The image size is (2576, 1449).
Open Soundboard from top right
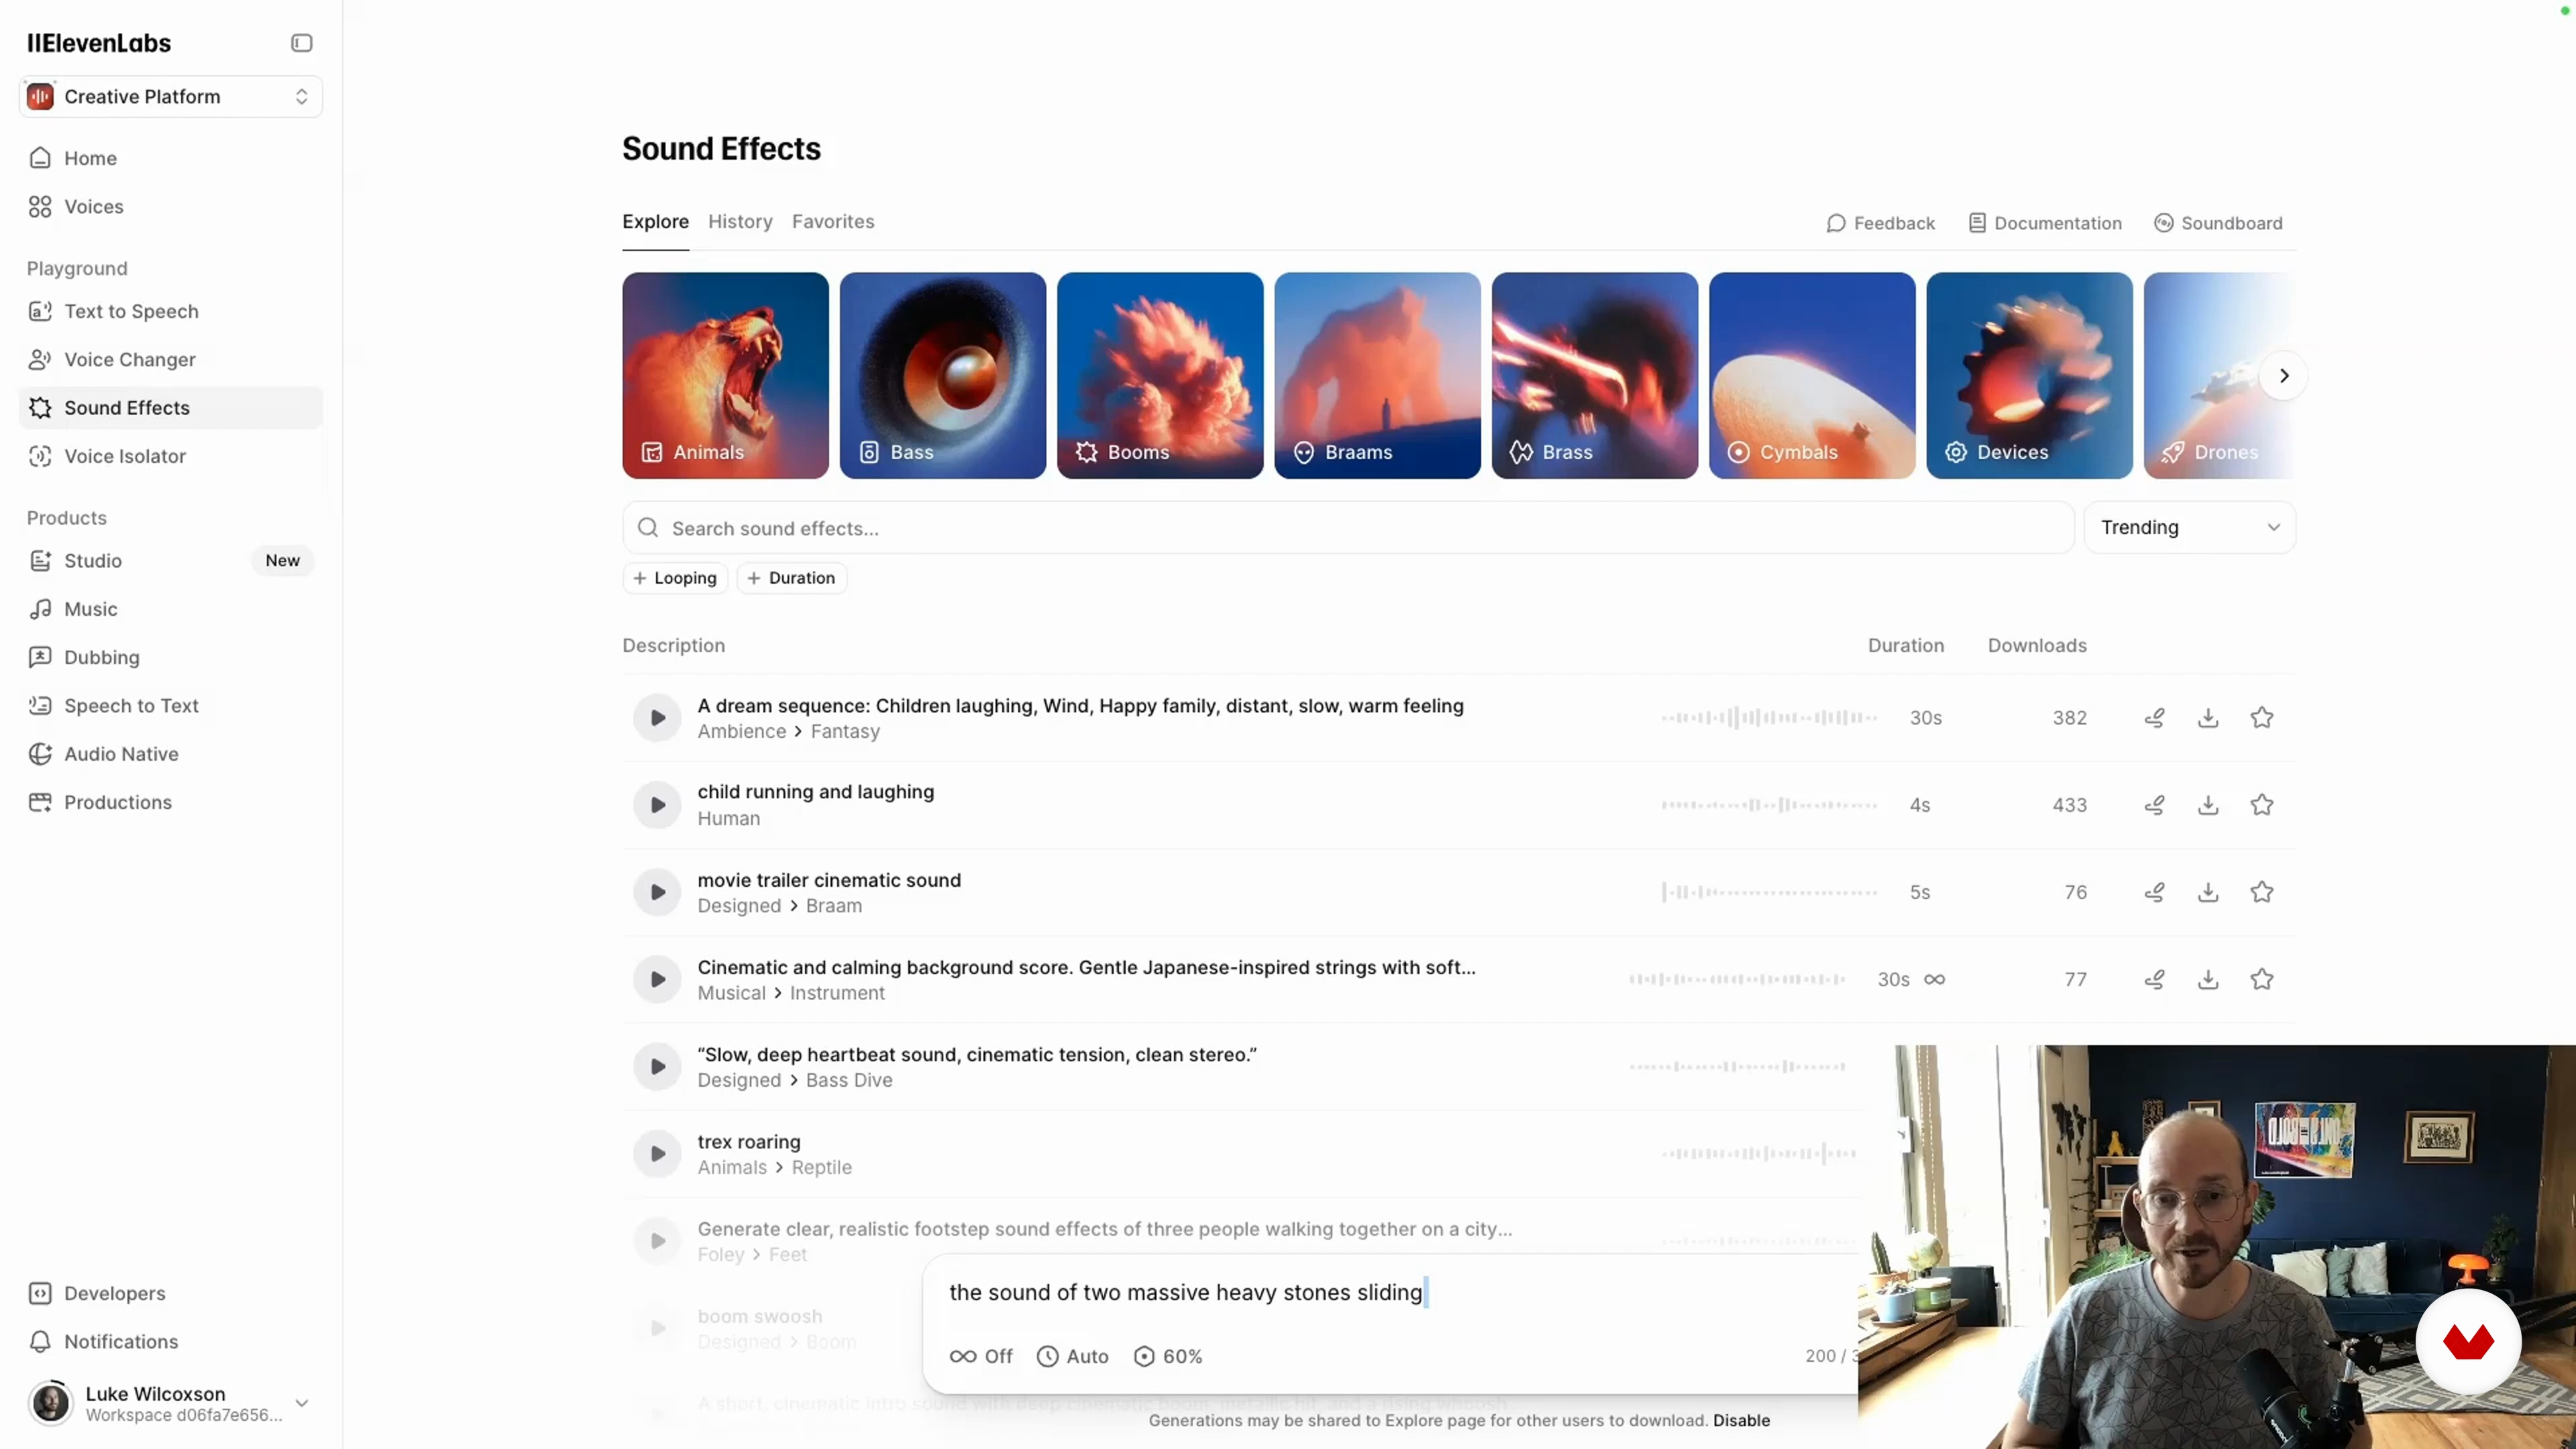pos(2218,223)
